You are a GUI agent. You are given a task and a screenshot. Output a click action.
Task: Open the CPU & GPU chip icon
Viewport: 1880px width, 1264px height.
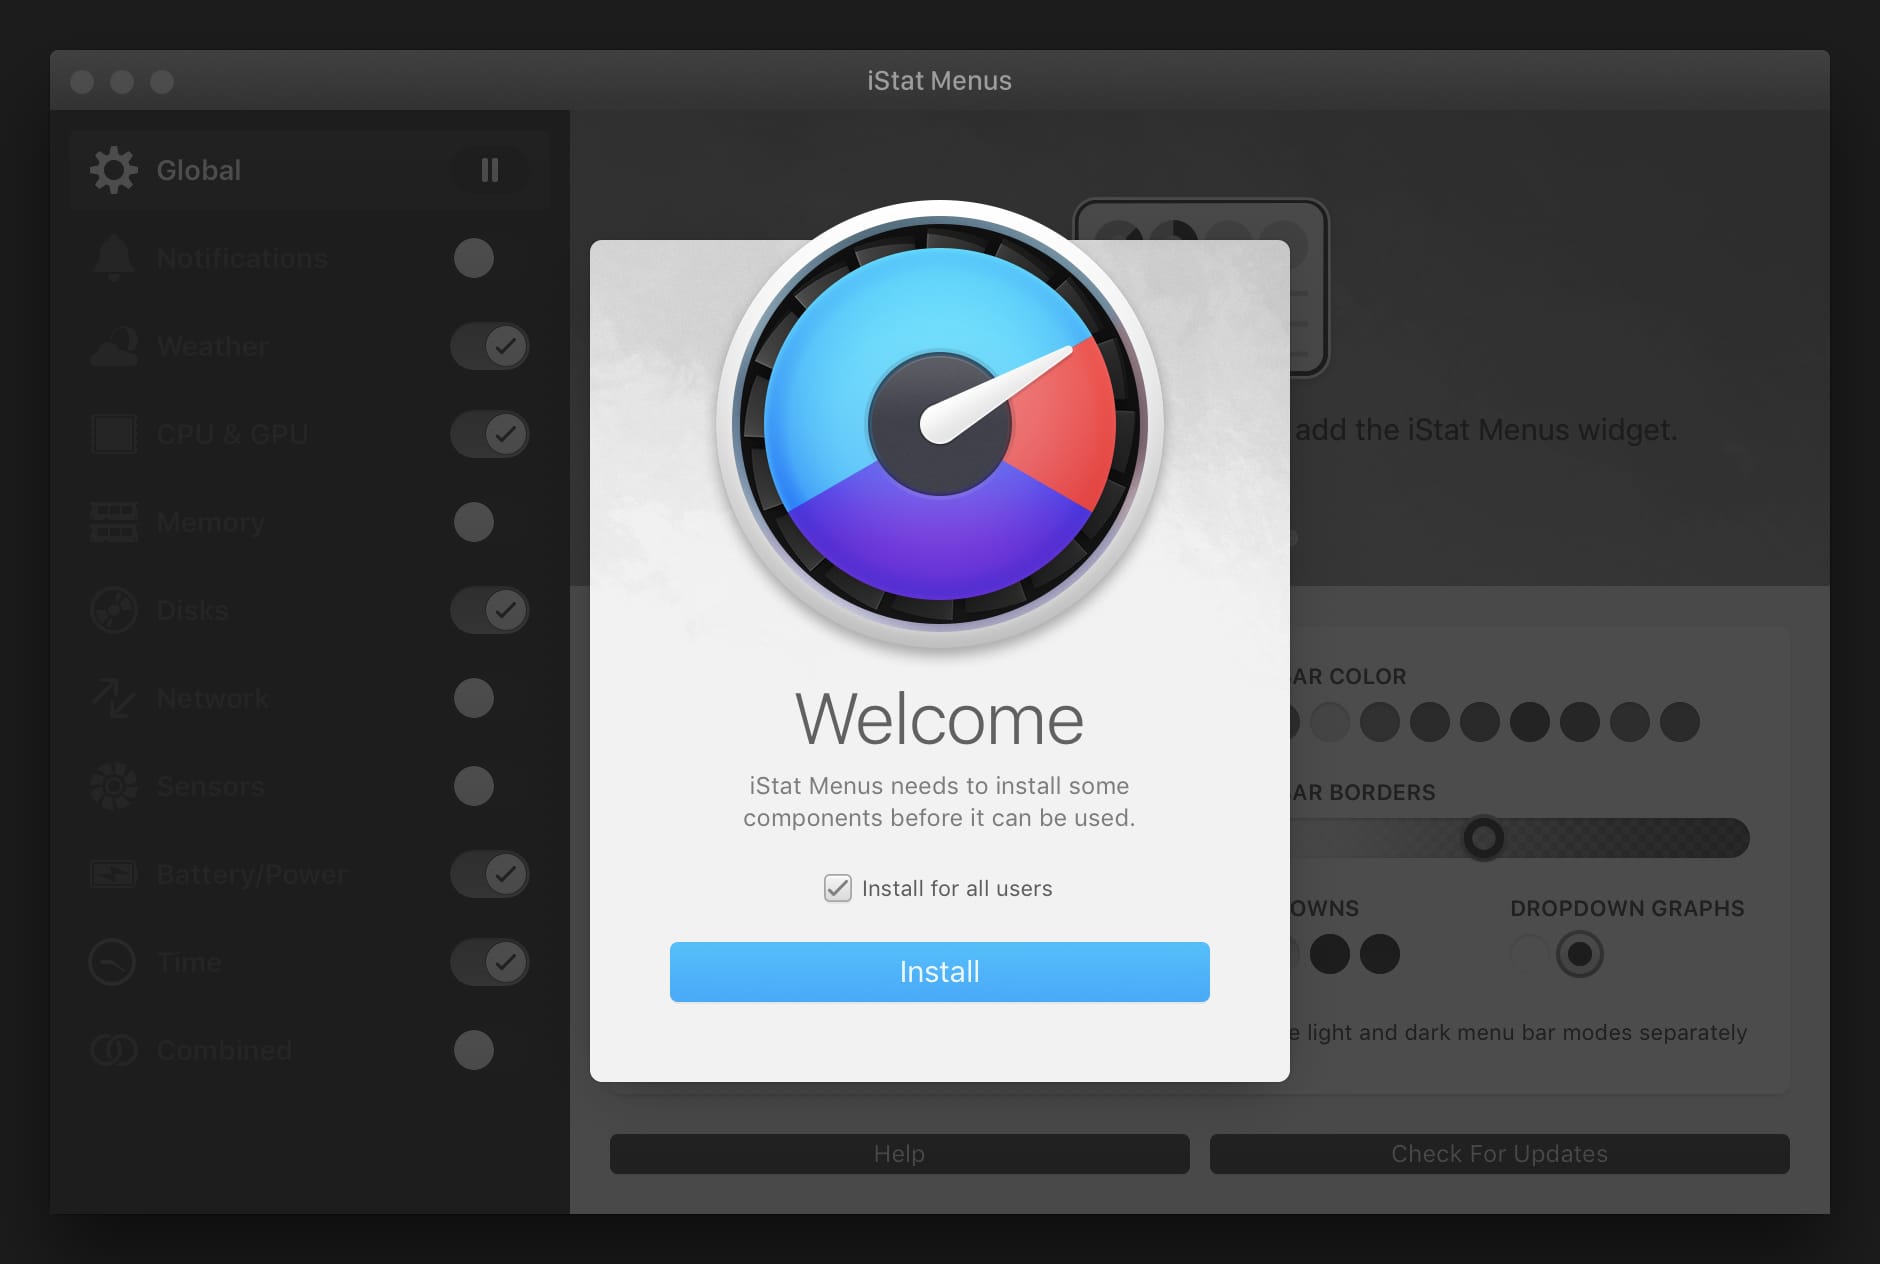point(114,434)
